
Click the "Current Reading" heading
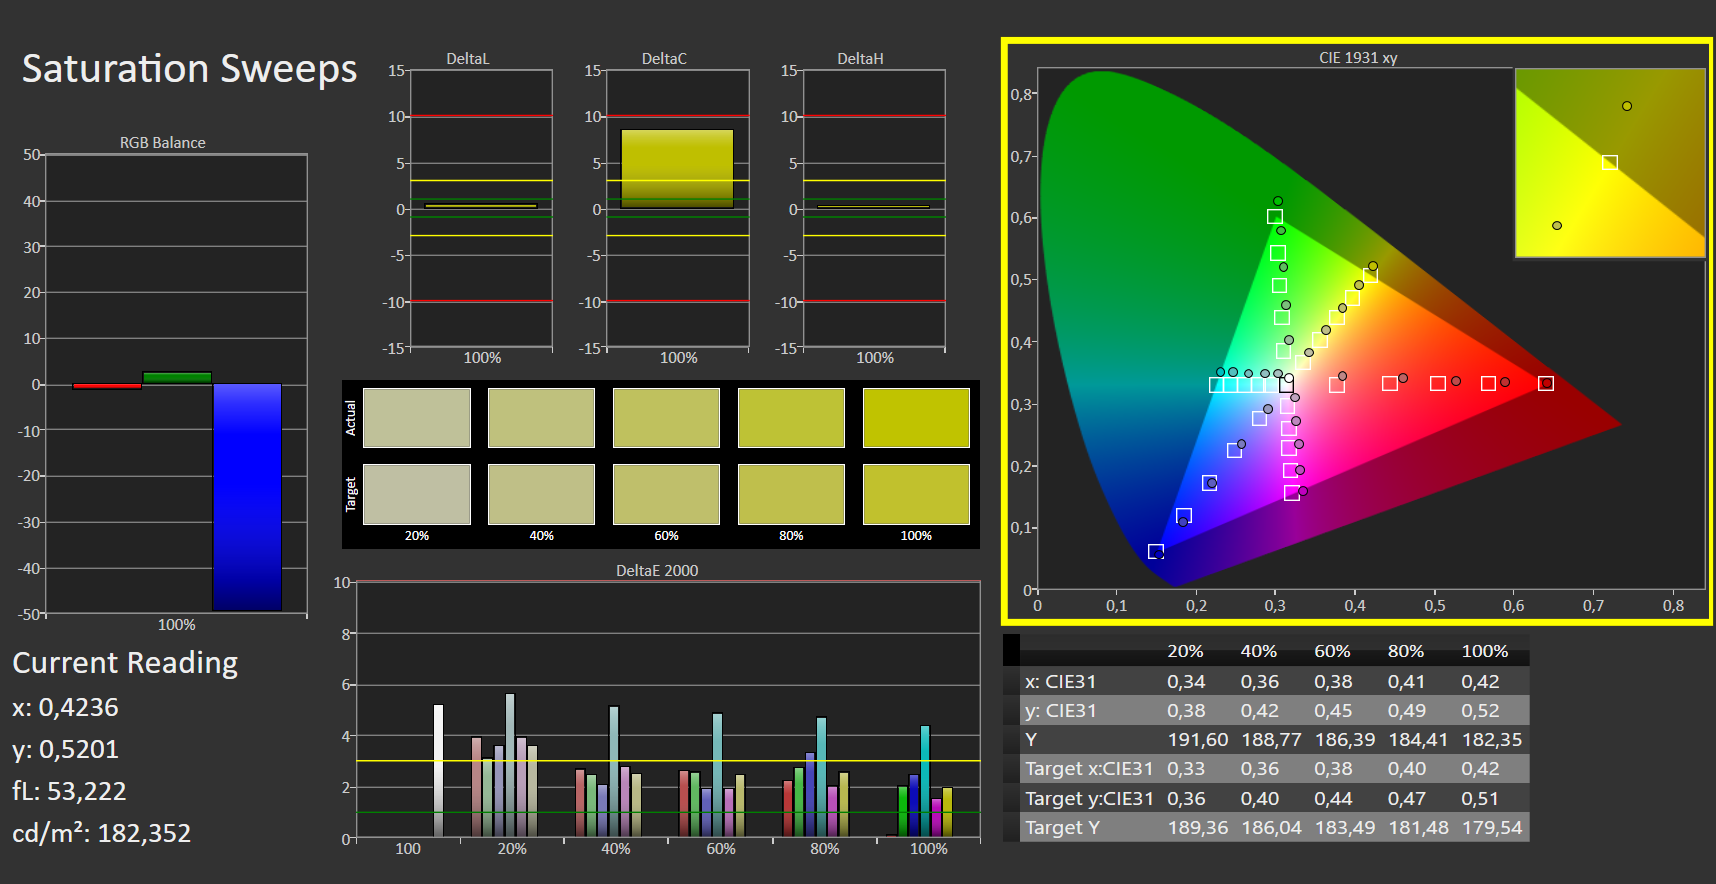pyautogui.click(x=125, y=663)
